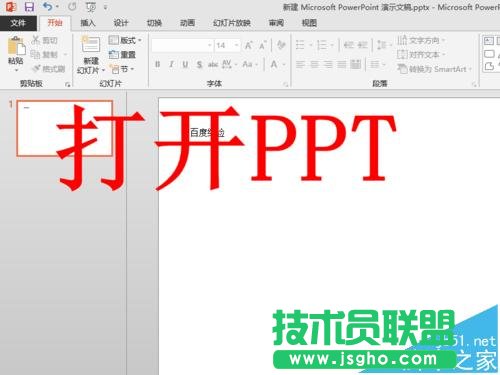Click the columns icon in paragraph group

pyautogui.click(x=375, y=64)
